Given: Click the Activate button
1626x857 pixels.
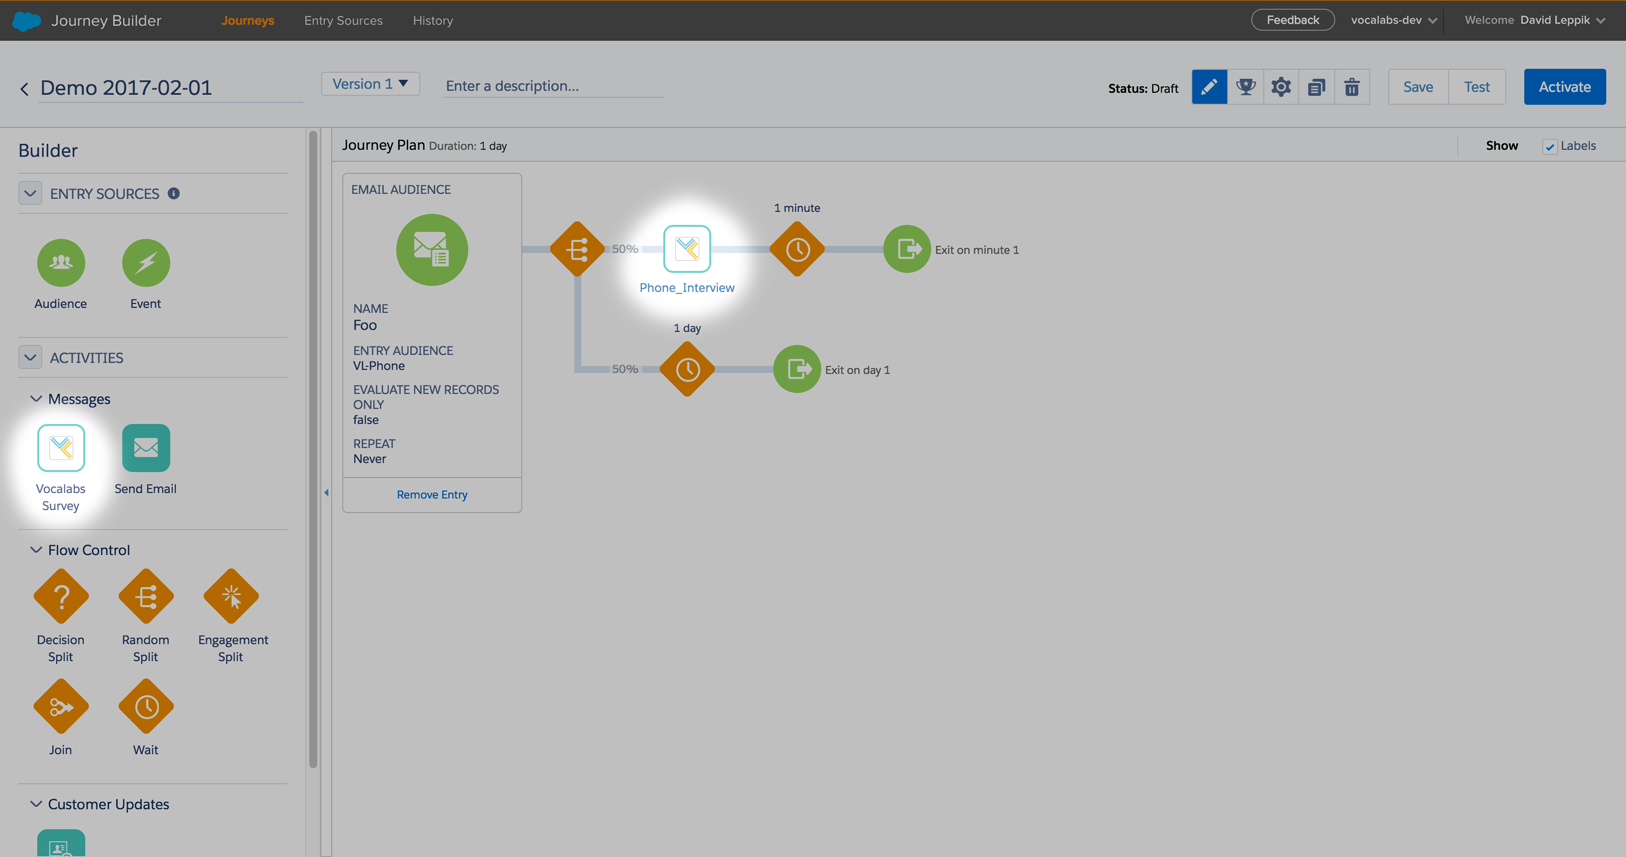Looking at the screenshot, I should [1564, 87].
